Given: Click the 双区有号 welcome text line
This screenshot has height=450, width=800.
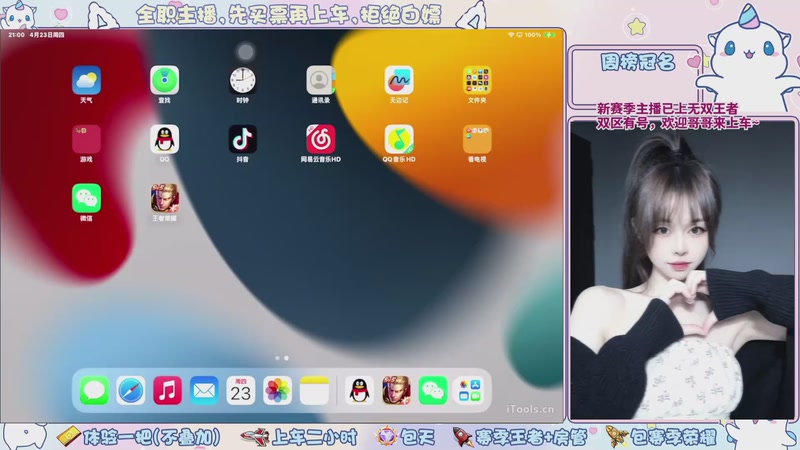Looking at the screenshot, I should [678, 123].
